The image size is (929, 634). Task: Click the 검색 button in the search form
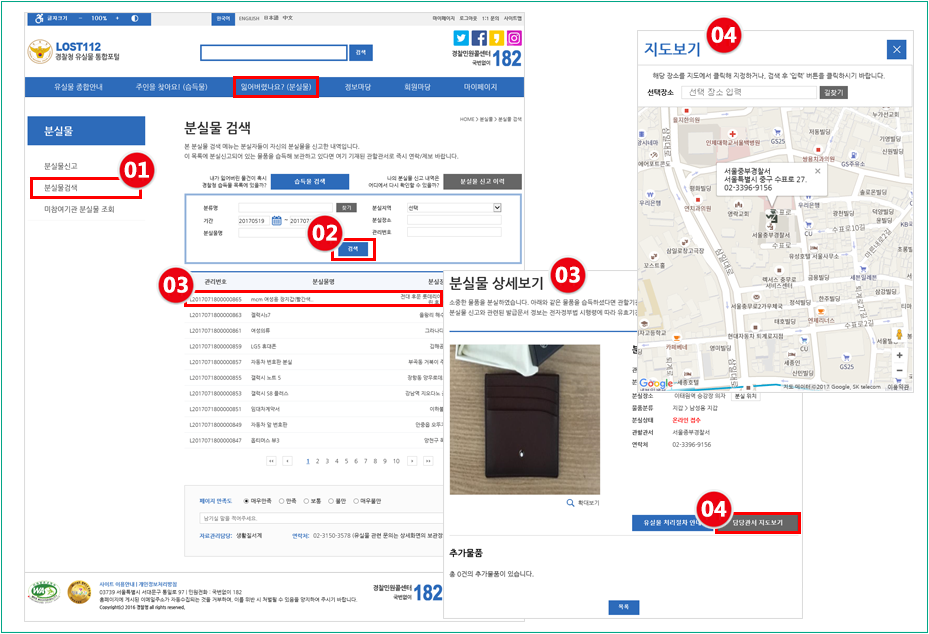point(354,249)
